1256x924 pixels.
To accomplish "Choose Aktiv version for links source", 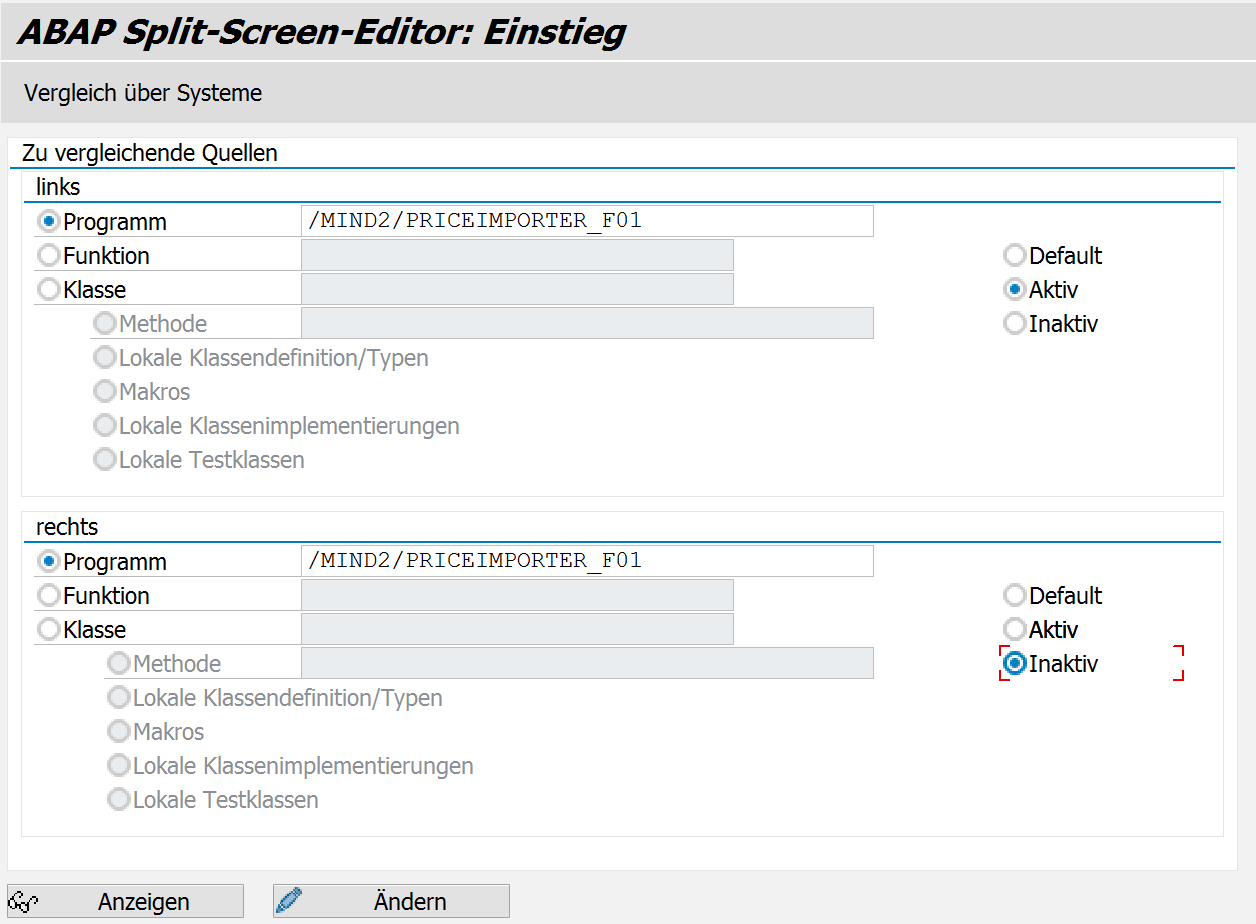I will 1015,289.
